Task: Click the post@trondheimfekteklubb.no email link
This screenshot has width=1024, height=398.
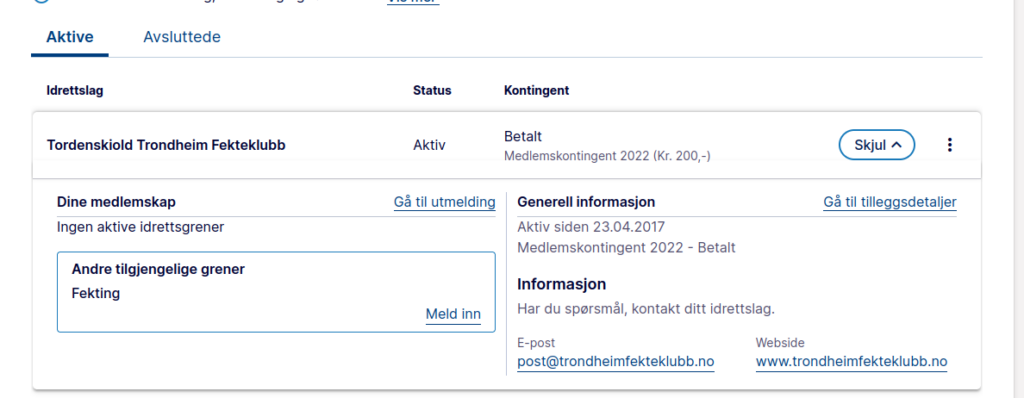Action: (x=616, y=362)
